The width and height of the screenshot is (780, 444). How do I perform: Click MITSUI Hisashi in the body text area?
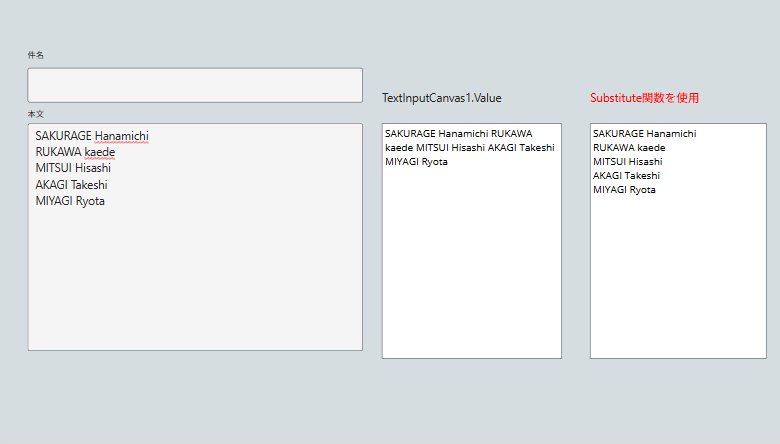(x=73, y=168)
